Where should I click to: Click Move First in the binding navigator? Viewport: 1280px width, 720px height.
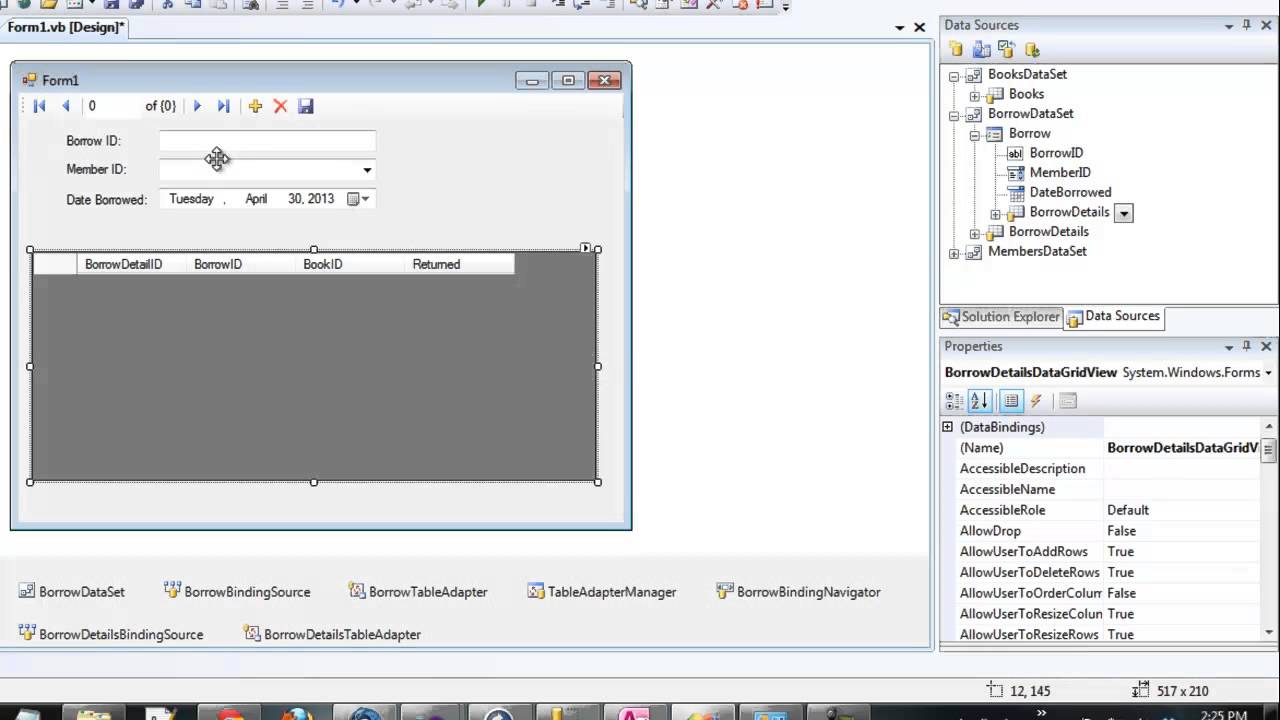[x=40, y=106]
